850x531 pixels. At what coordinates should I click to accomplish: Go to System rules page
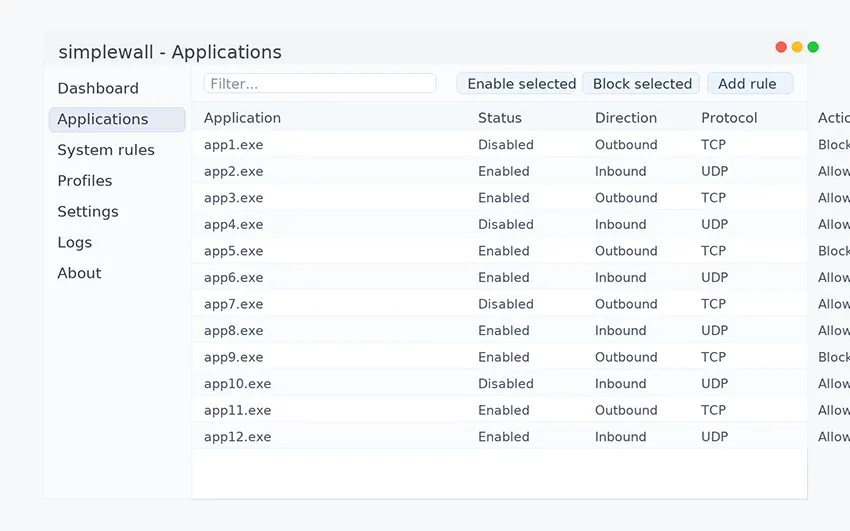(106, 151)
